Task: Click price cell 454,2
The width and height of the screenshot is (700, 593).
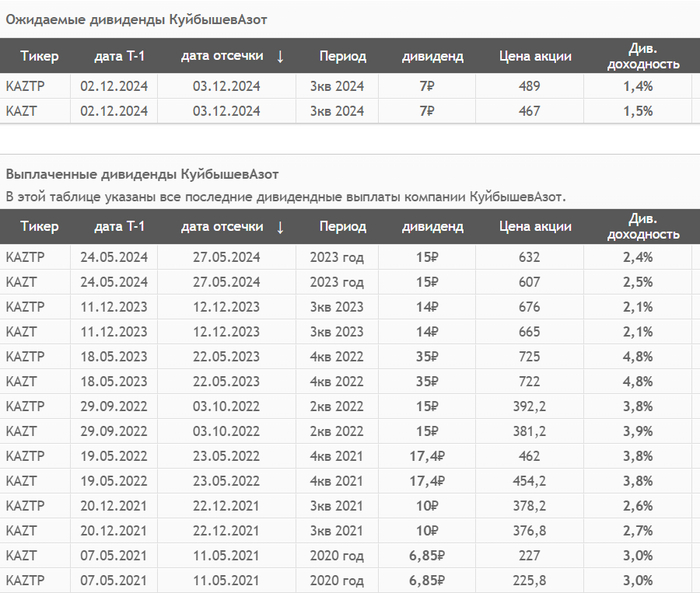Action: coord(529,481)
